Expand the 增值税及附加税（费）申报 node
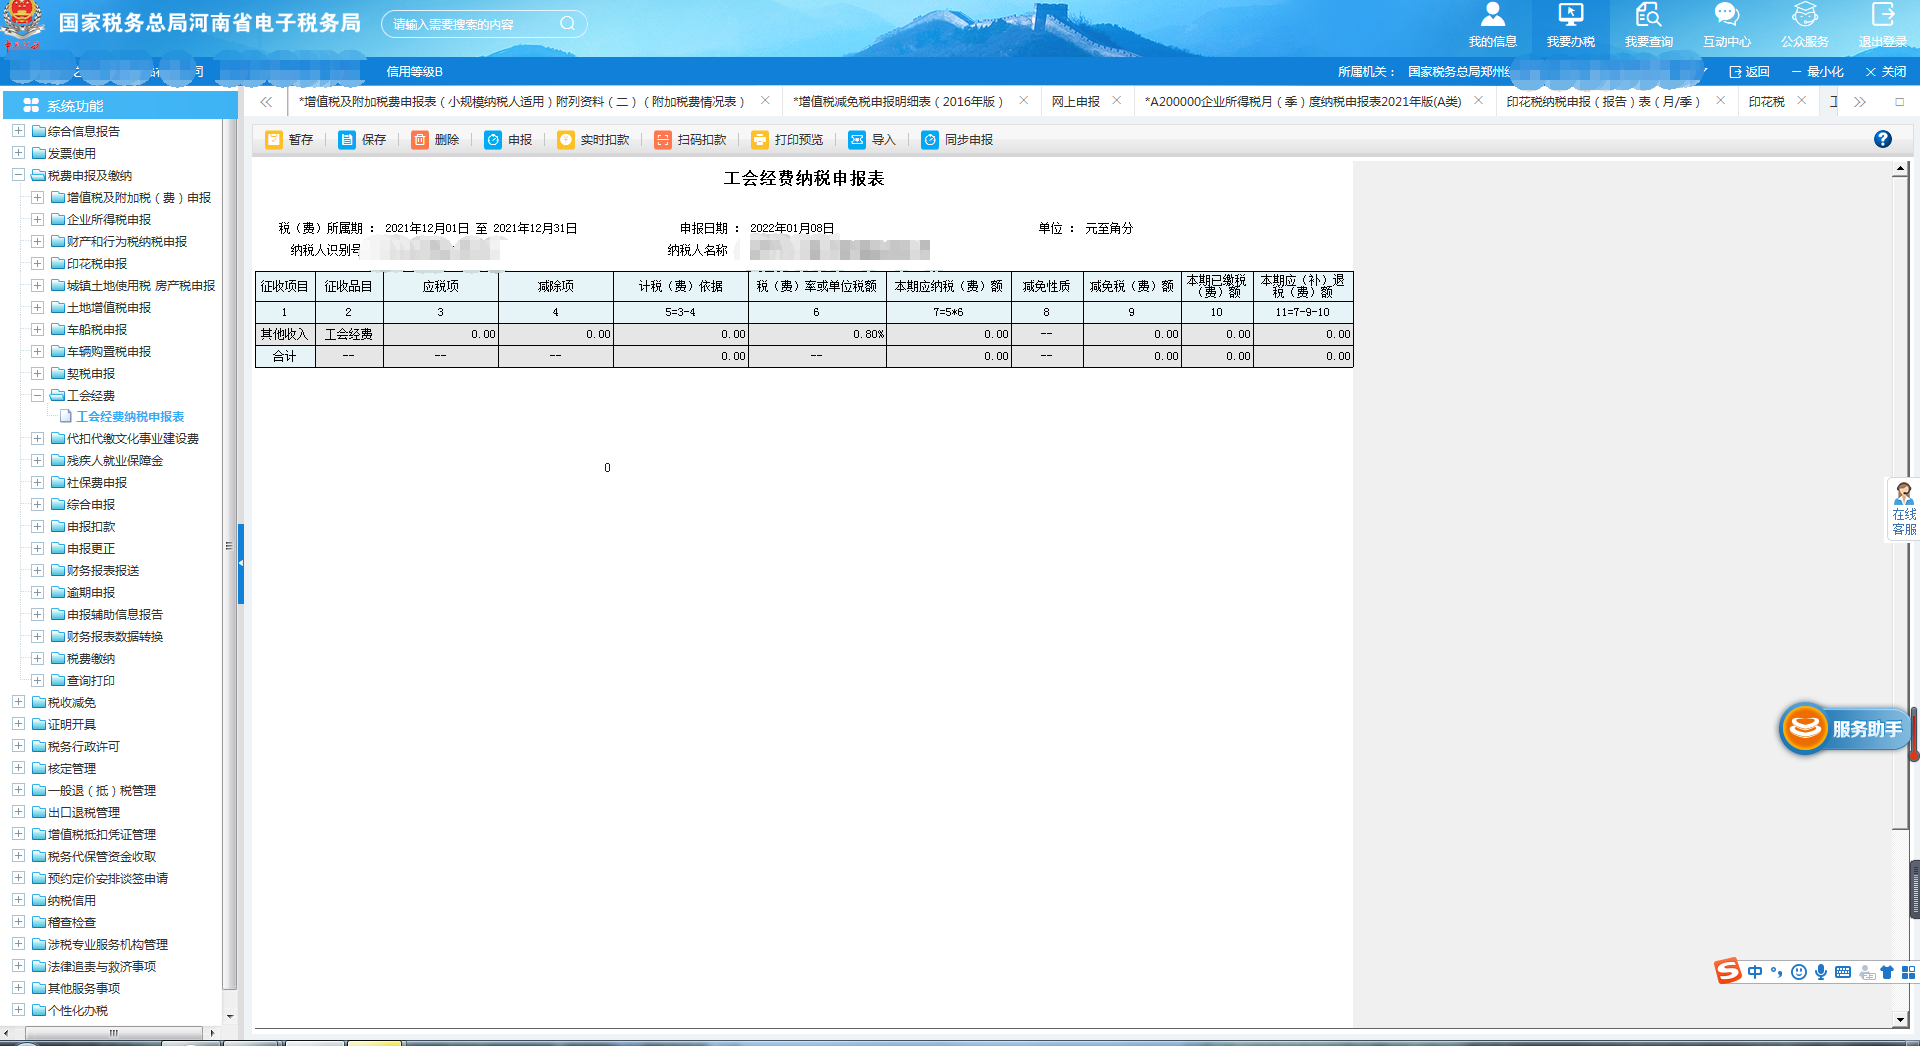 [37, 197]
